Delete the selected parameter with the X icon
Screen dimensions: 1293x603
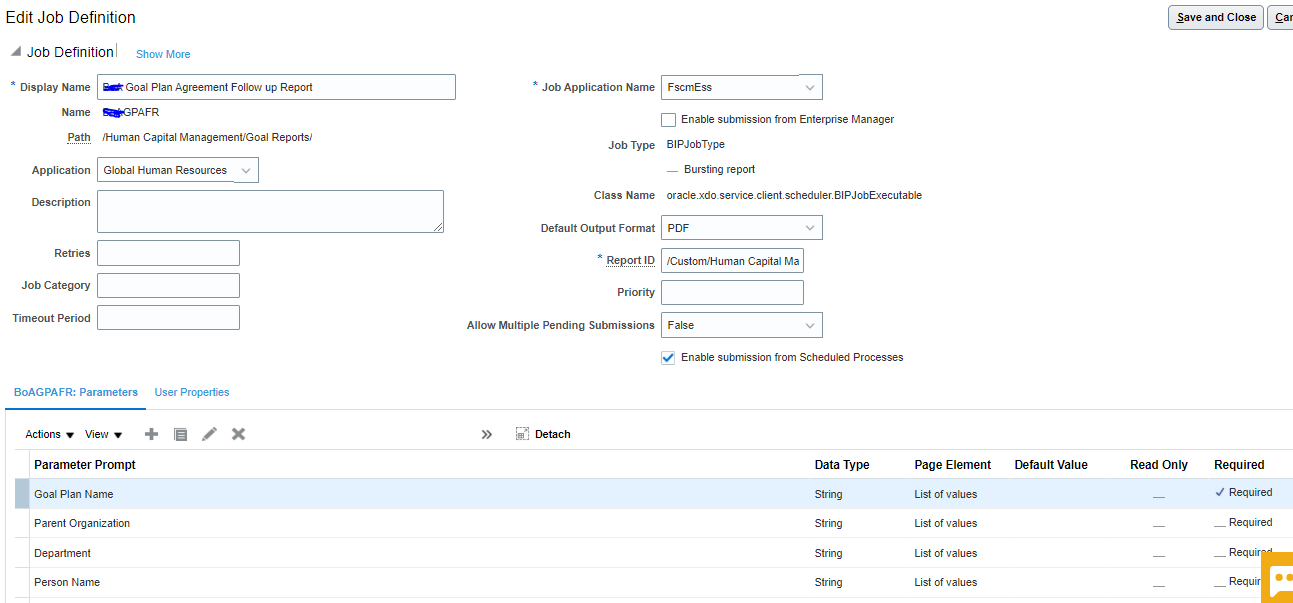[x=236, y=434]
